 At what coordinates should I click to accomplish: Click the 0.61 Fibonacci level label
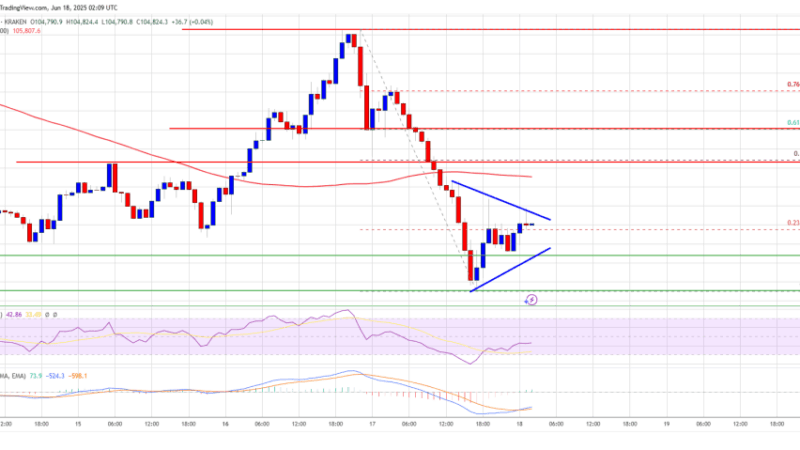(793, 123)
